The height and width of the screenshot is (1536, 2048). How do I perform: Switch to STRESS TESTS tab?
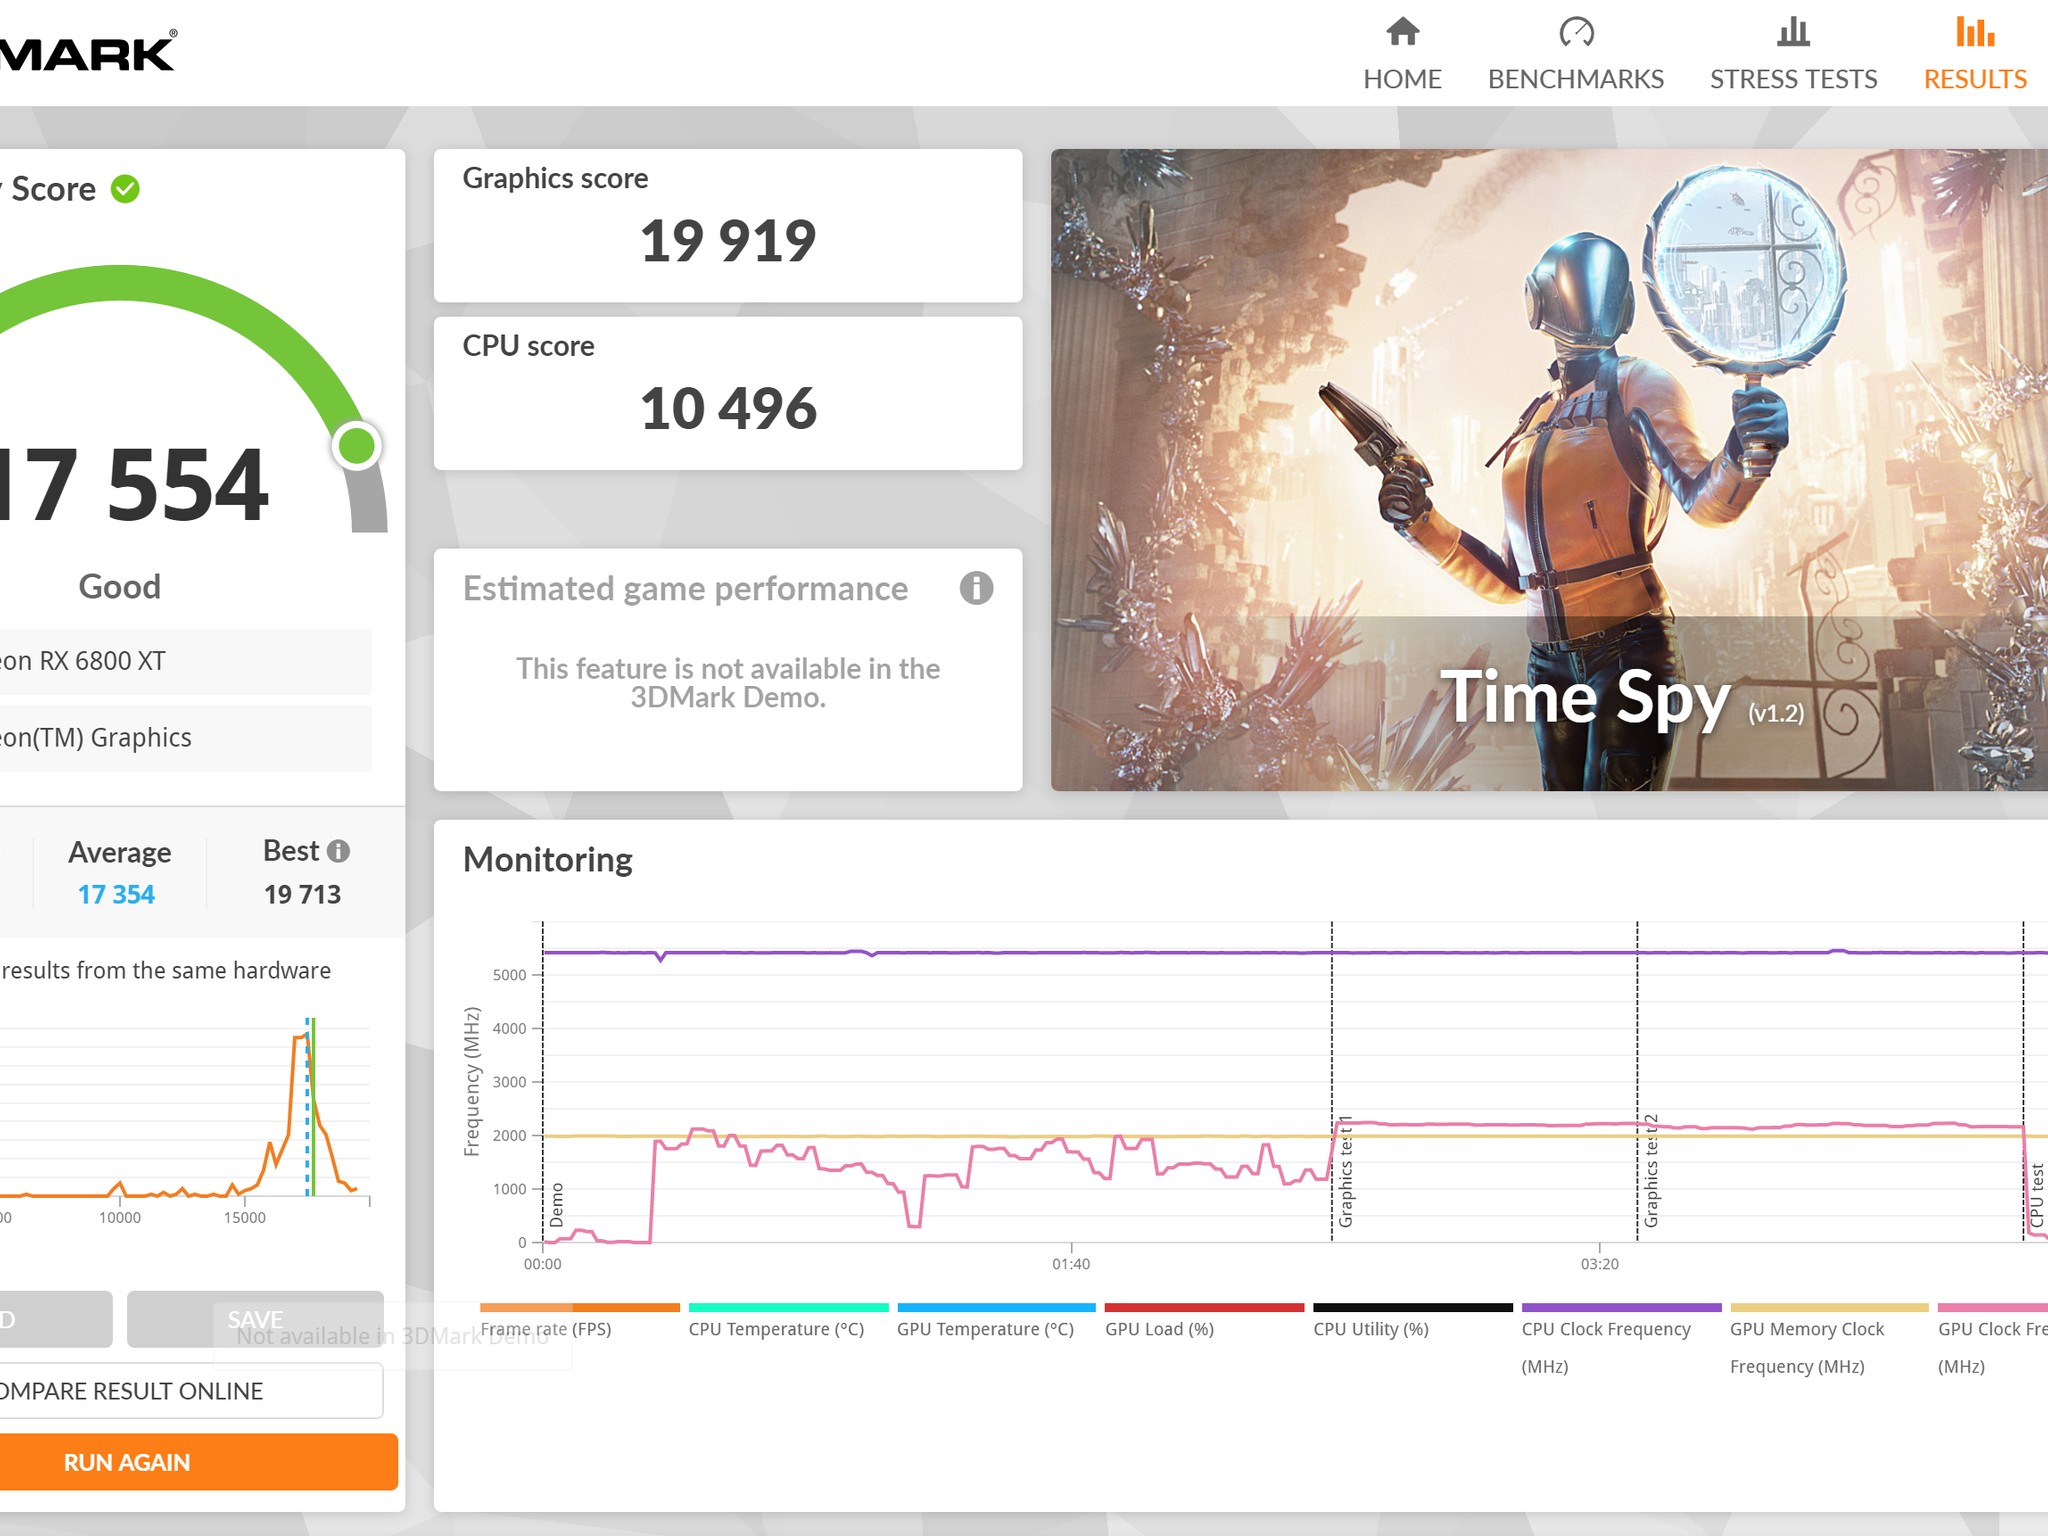click(x=1793, y=79)
